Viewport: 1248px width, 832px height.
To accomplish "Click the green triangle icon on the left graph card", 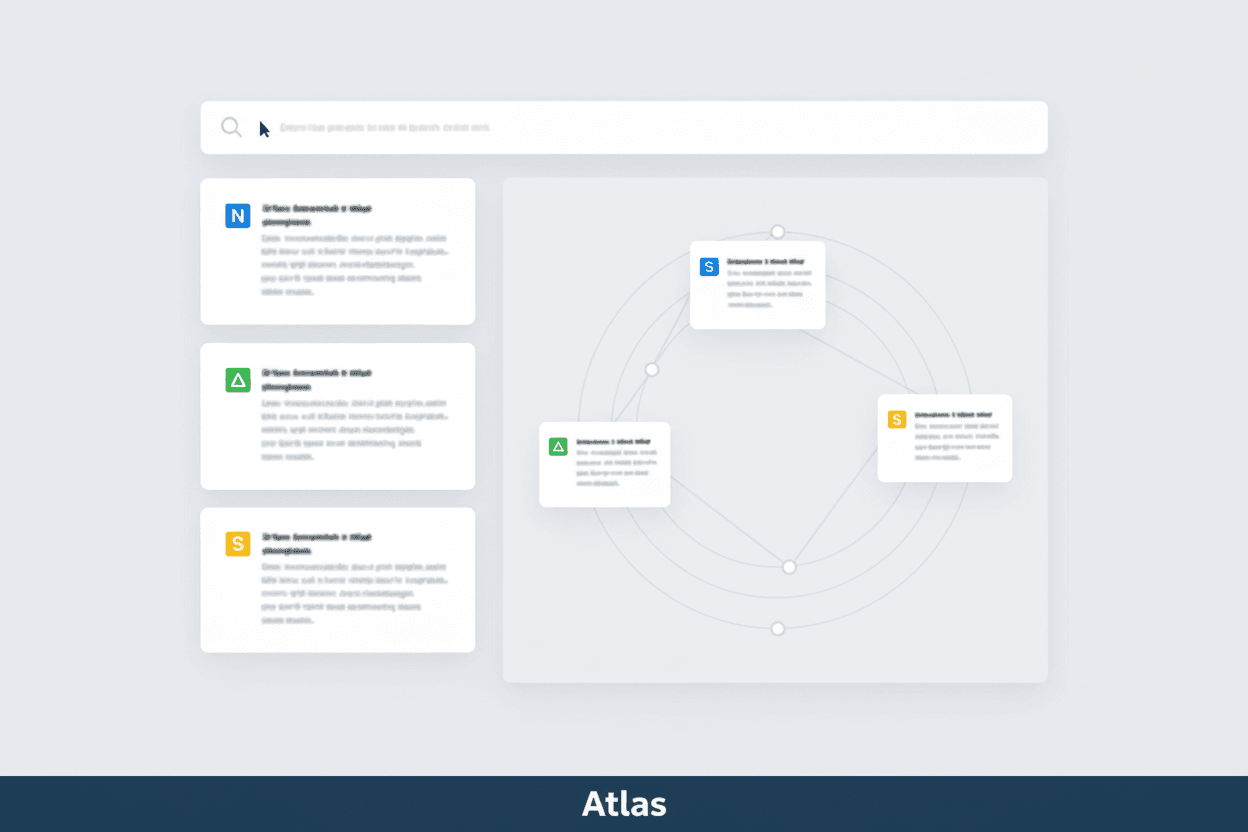I will pyautogui.click(x=558, y=446).
